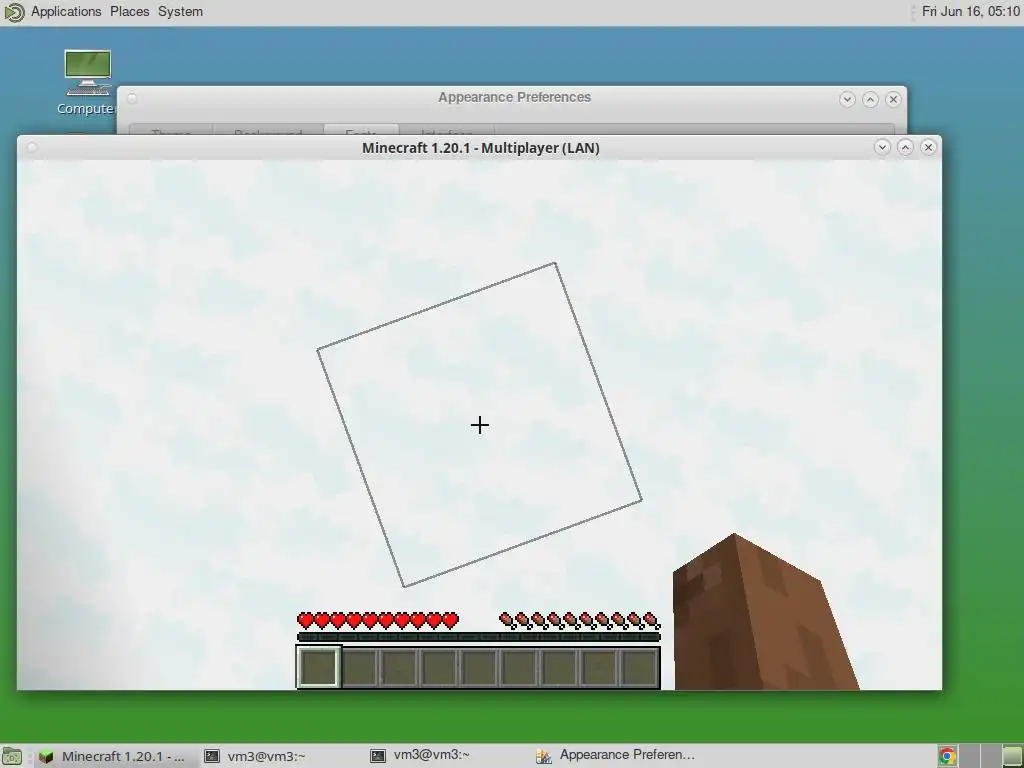
Task: Maximize the Minecraft window
Action: pos(905,148)
